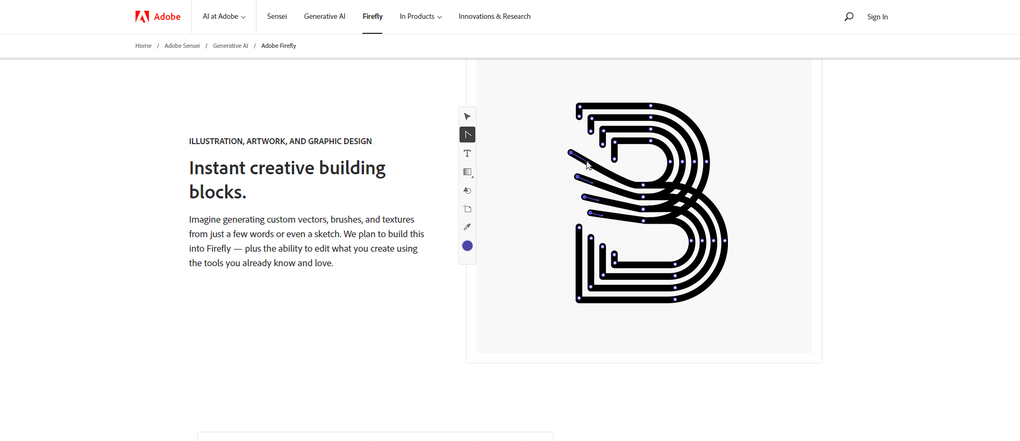1020x441 pixels.
Task: Select the highlighted pen path tool
Action: point(467,134)
